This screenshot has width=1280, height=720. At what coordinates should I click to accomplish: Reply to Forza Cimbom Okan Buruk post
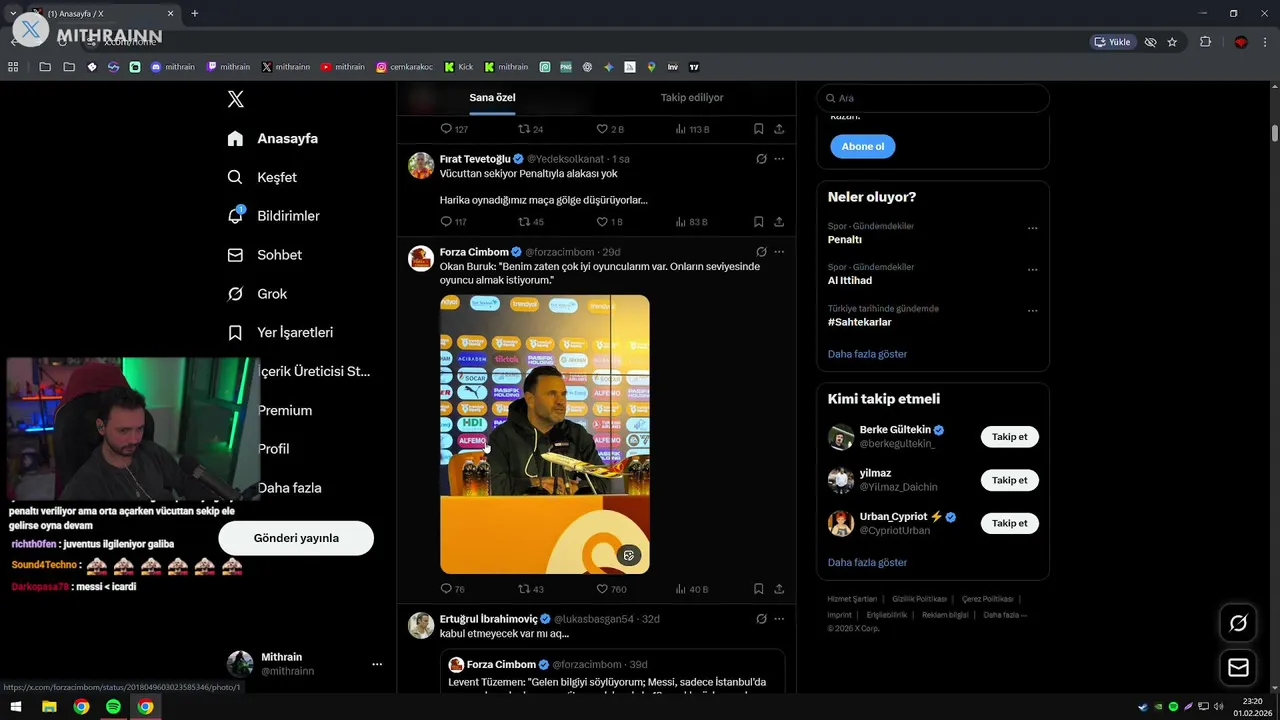click(x=452, y=589)
